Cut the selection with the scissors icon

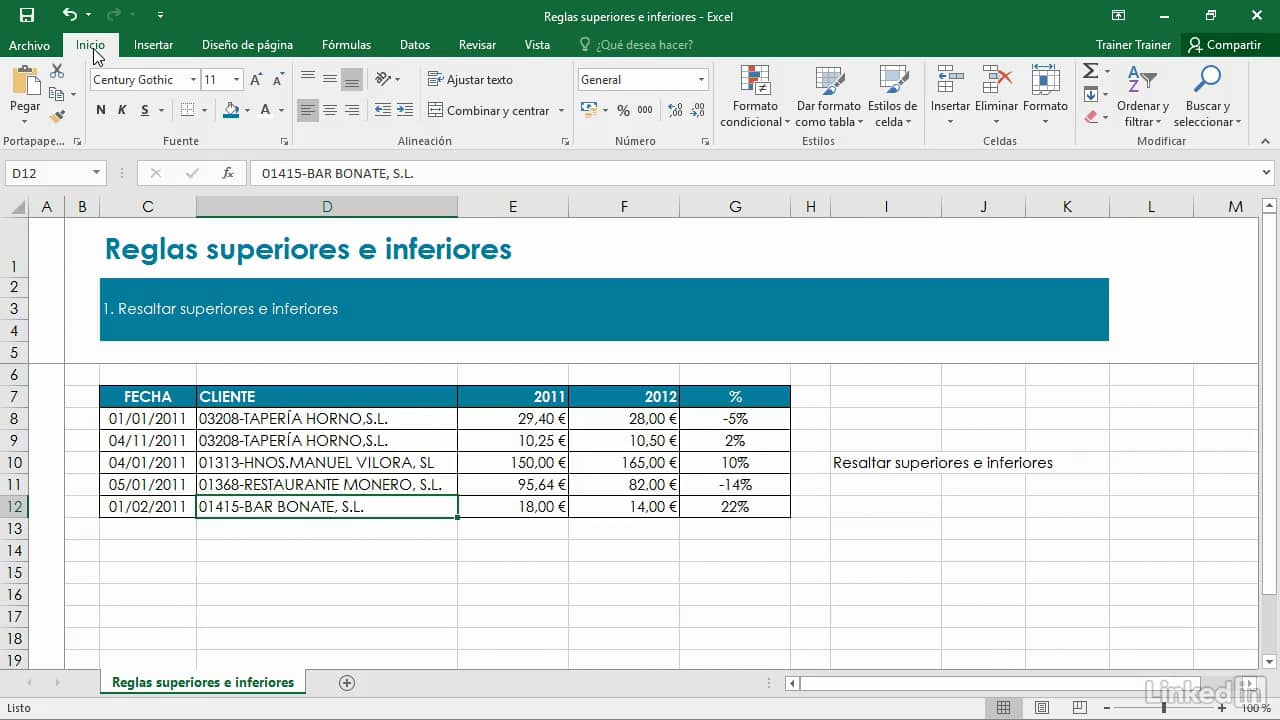coord(57,72)
